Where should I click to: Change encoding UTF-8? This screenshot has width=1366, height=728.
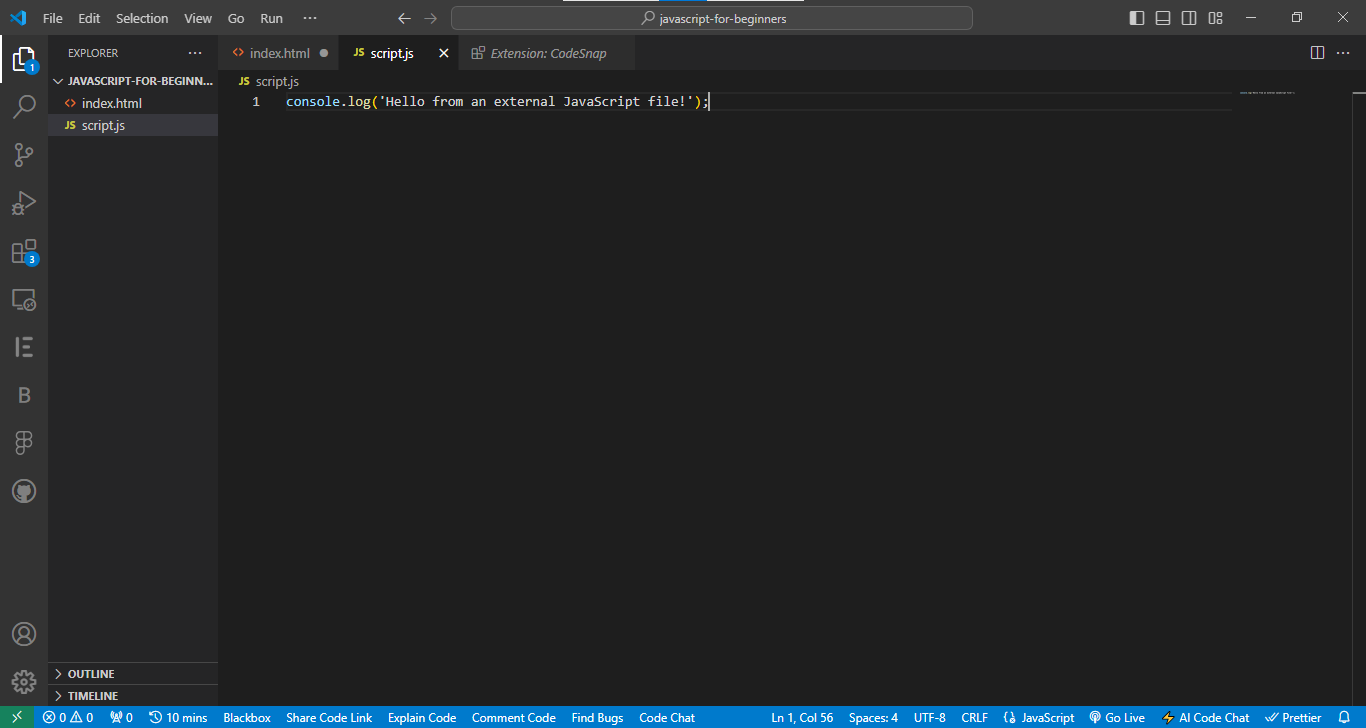929,717
